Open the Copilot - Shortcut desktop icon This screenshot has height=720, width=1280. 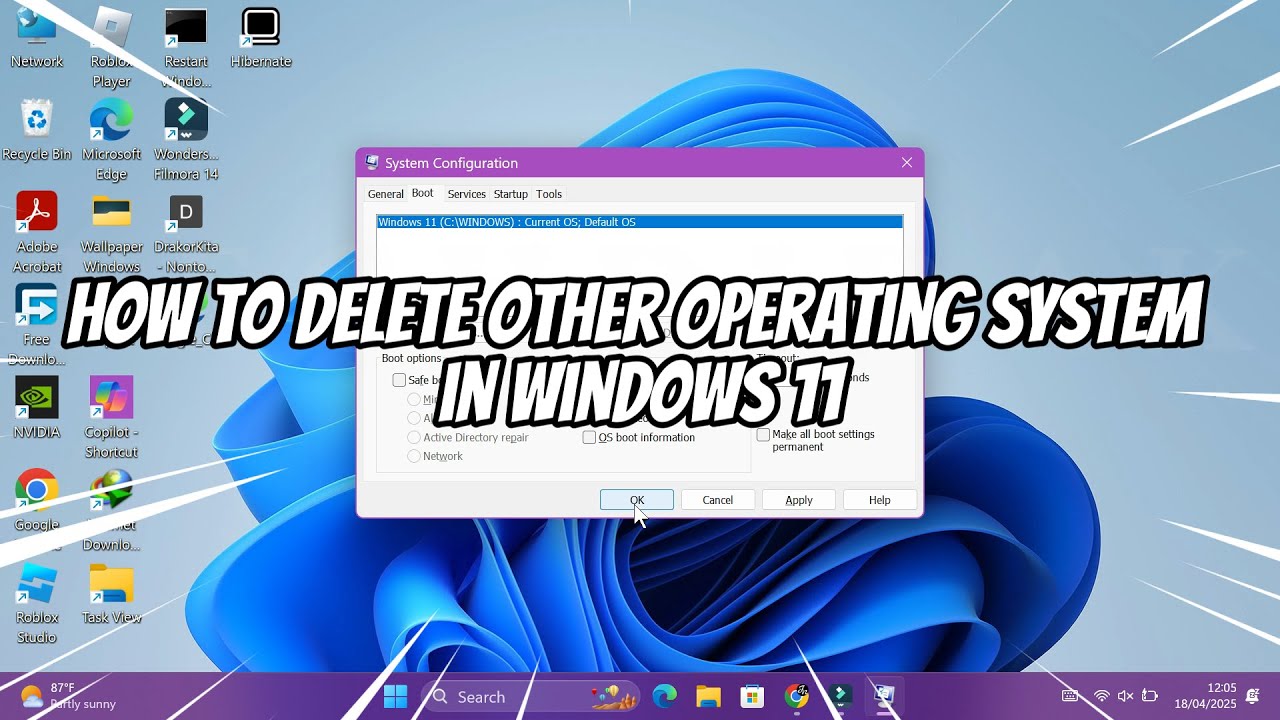point(111,419)
